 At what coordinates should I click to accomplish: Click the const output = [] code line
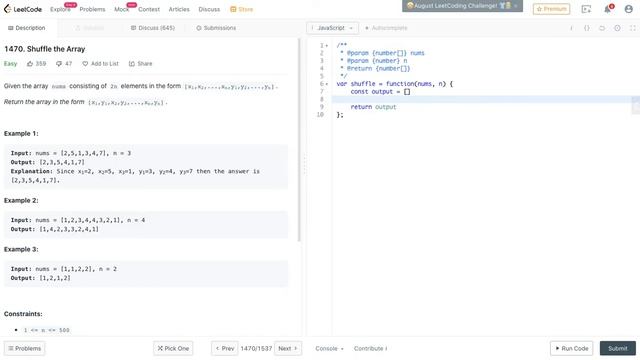(x=380, y=92)
